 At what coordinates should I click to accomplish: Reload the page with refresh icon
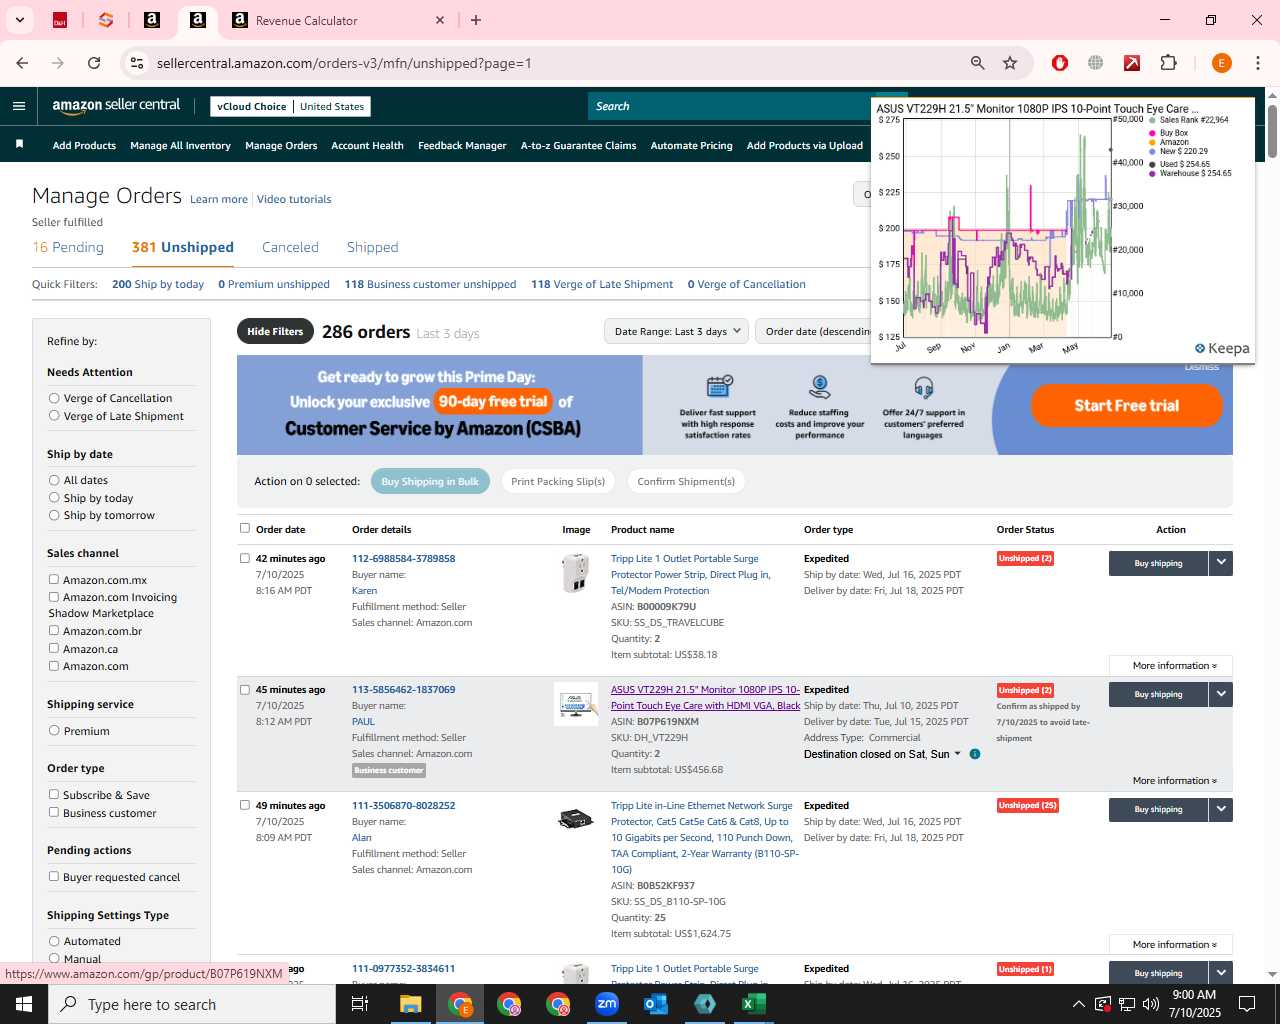click(x=94, y=63)
